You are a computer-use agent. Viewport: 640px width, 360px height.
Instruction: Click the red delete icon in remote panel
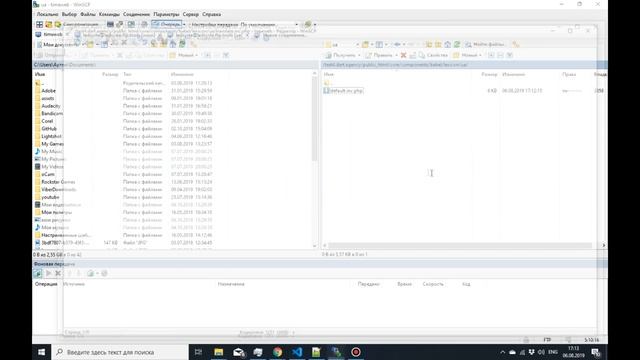(403, 55)
